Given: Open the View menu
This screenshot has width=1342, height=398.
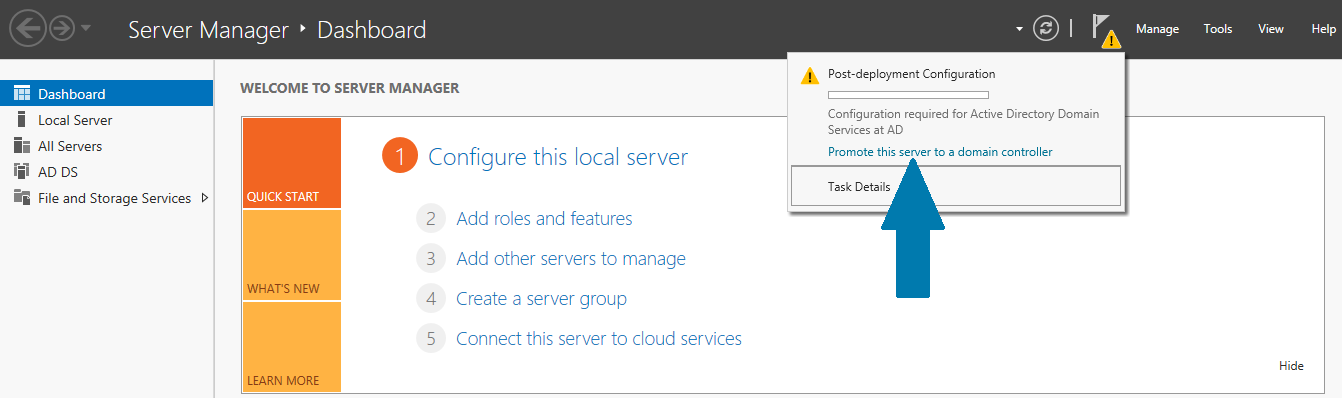Looking at the screenshot, I should pyautogui.click(x=1271, y=29).
